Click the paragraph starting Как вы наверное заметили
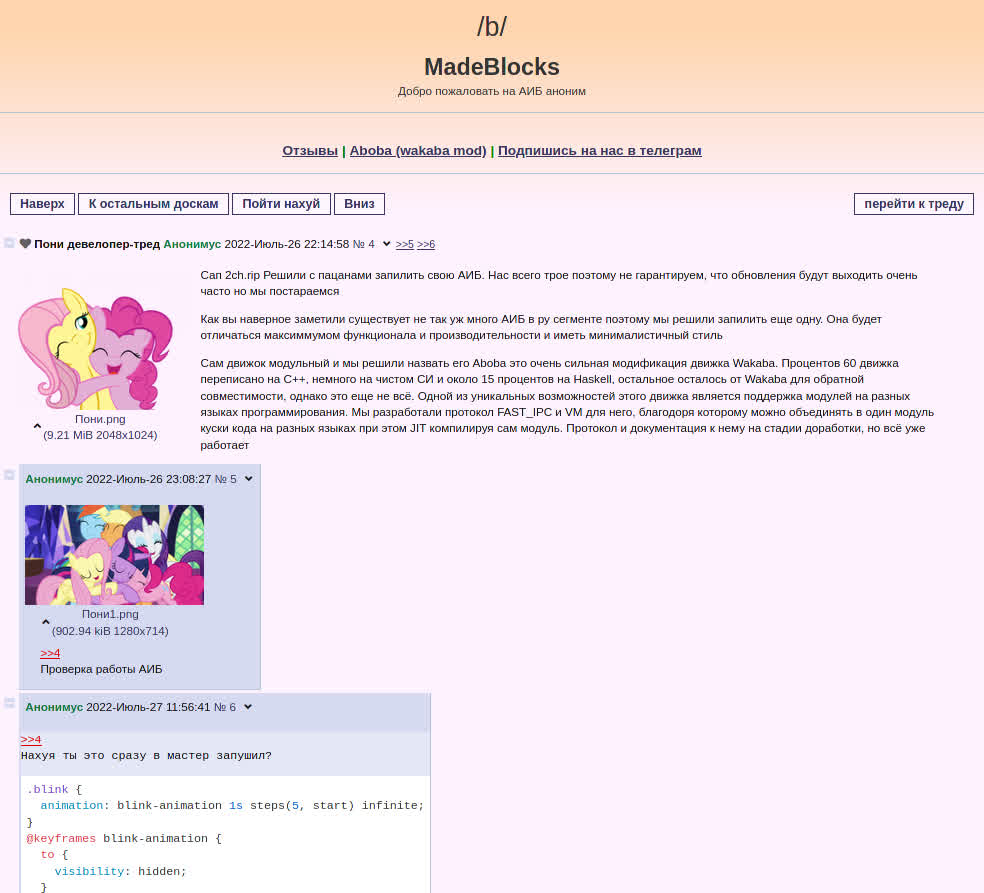 point(541,327)
